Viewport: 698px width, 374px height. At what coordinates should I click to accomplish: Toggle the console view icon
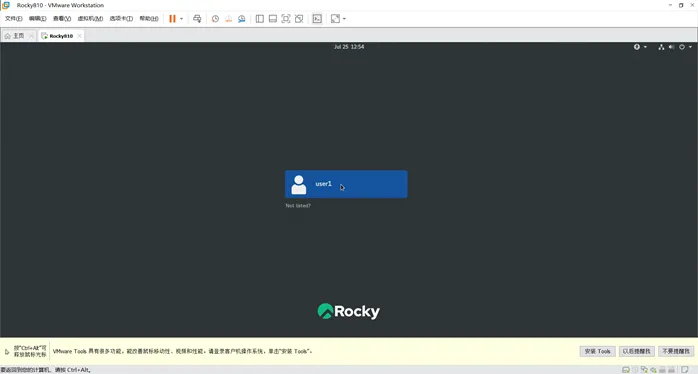point(317,19)
